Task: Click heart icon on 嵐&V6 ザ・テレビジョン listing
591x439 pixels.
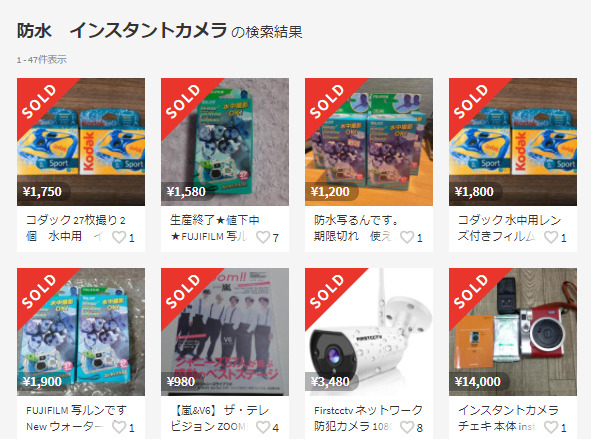Action: tap(263, 427)
